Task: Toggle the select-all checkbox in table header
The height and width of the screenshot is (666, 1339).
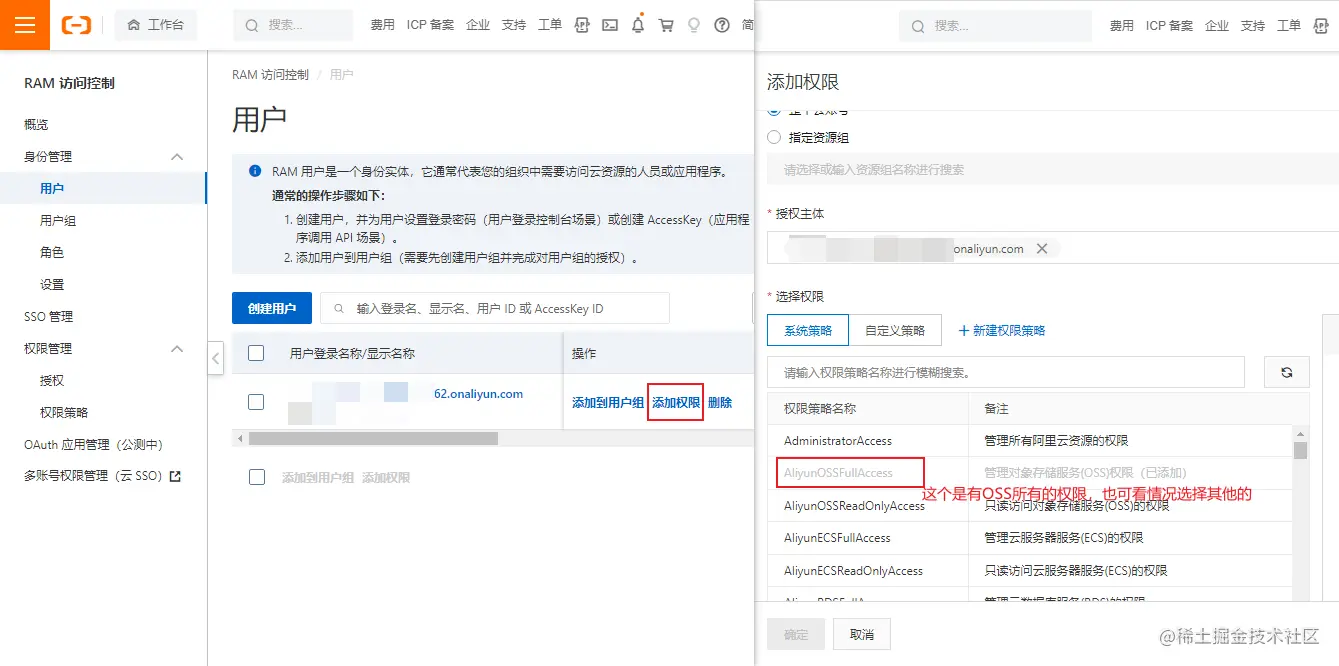Action: click(x=256, y=353)
